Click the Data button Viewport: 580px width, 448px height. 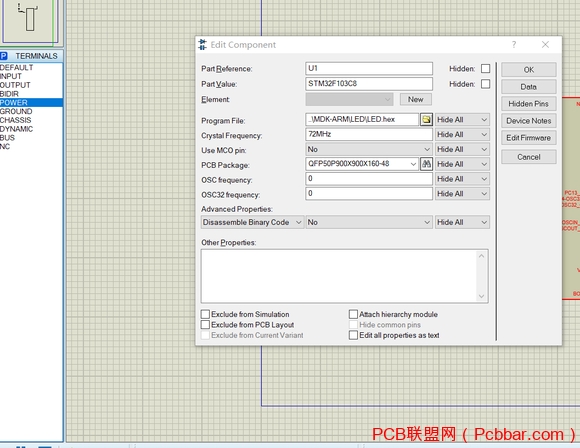529,87
